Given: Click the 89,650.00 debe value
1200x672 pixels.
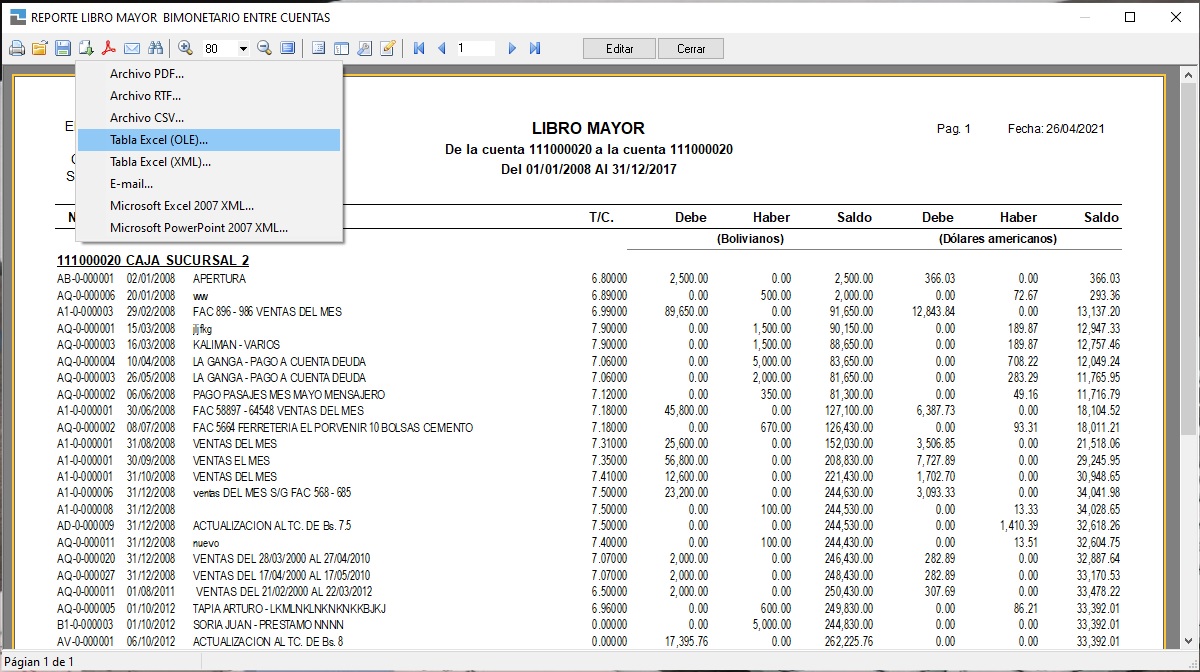Looking at the screenshot, I should pos(685,312).
